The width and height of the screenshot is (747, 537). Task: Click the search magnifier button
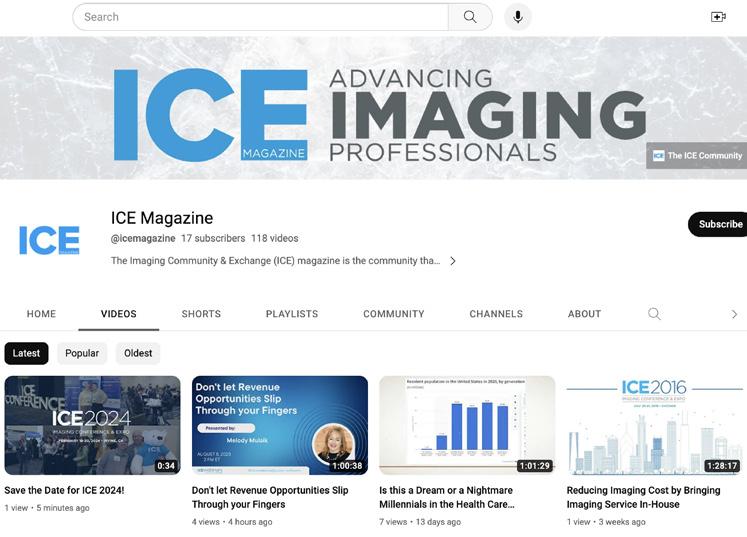pyautogui.click(x=470, y=17)
